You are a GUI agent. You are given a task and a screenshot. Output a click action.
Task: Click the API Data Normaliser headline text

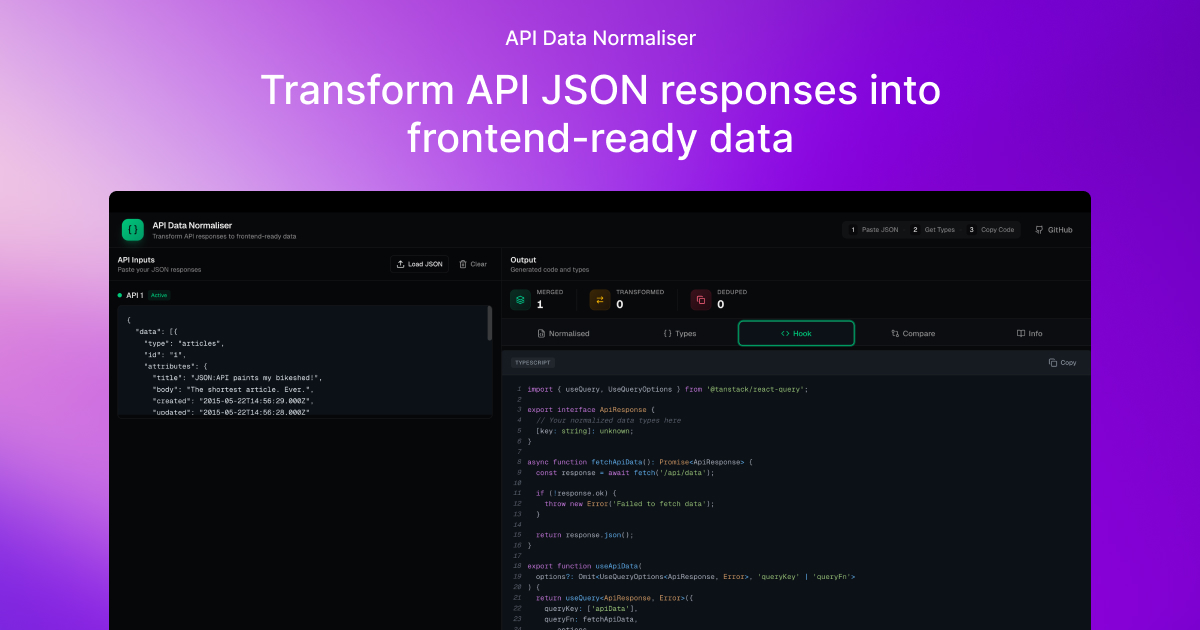click(600, 38)
